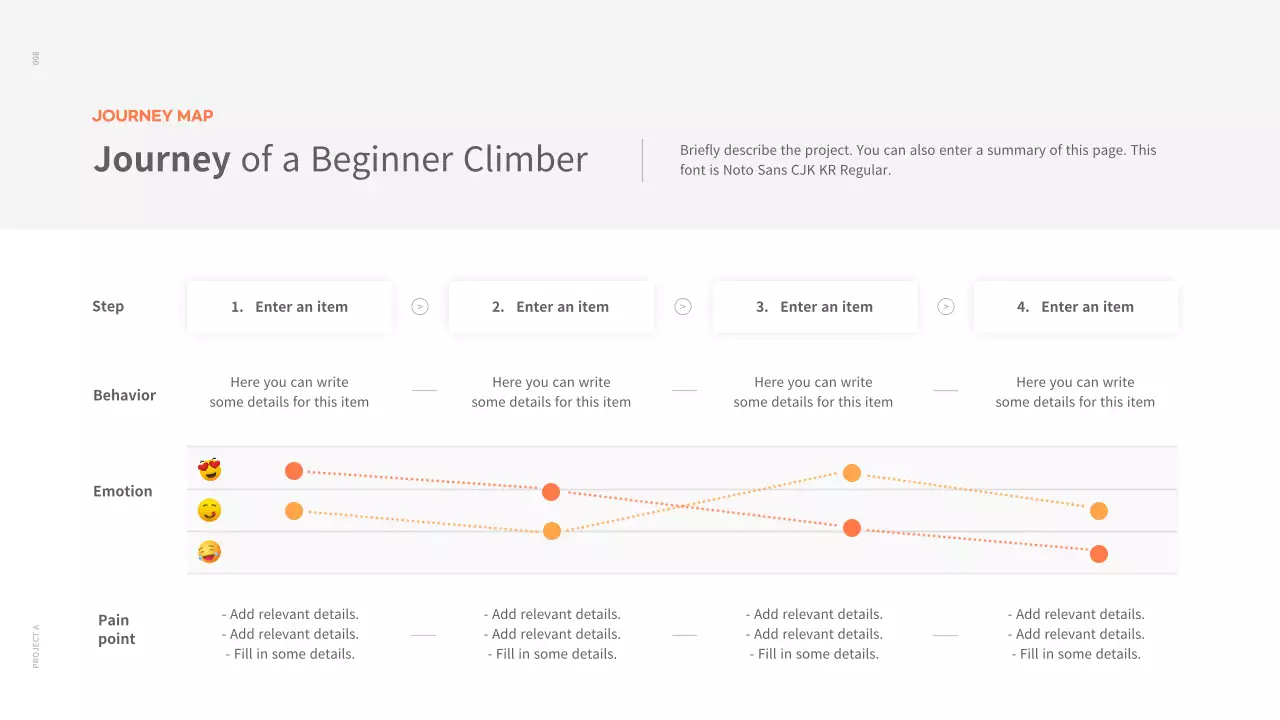Select the "JOURNEY MAP" orange heading
The image size is (1280, 720).
click(153, 116)
